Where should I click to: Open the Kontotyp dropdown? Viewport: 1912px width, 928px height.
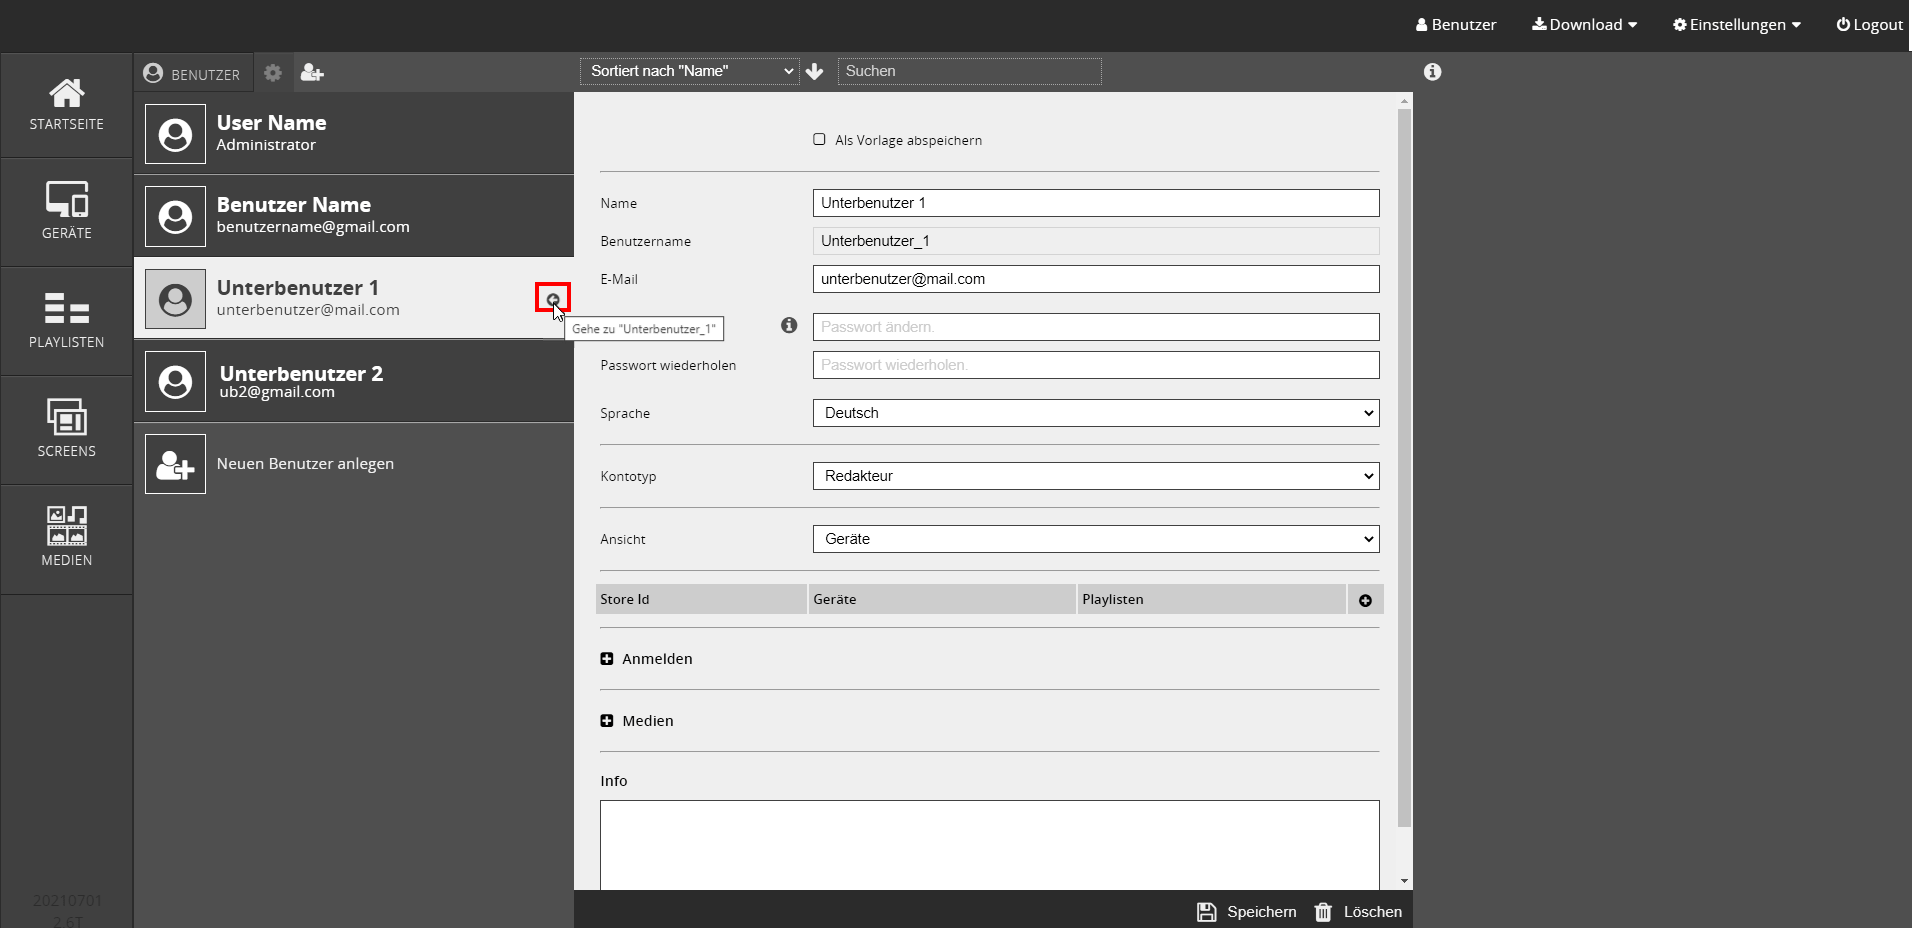[1095, 476]
